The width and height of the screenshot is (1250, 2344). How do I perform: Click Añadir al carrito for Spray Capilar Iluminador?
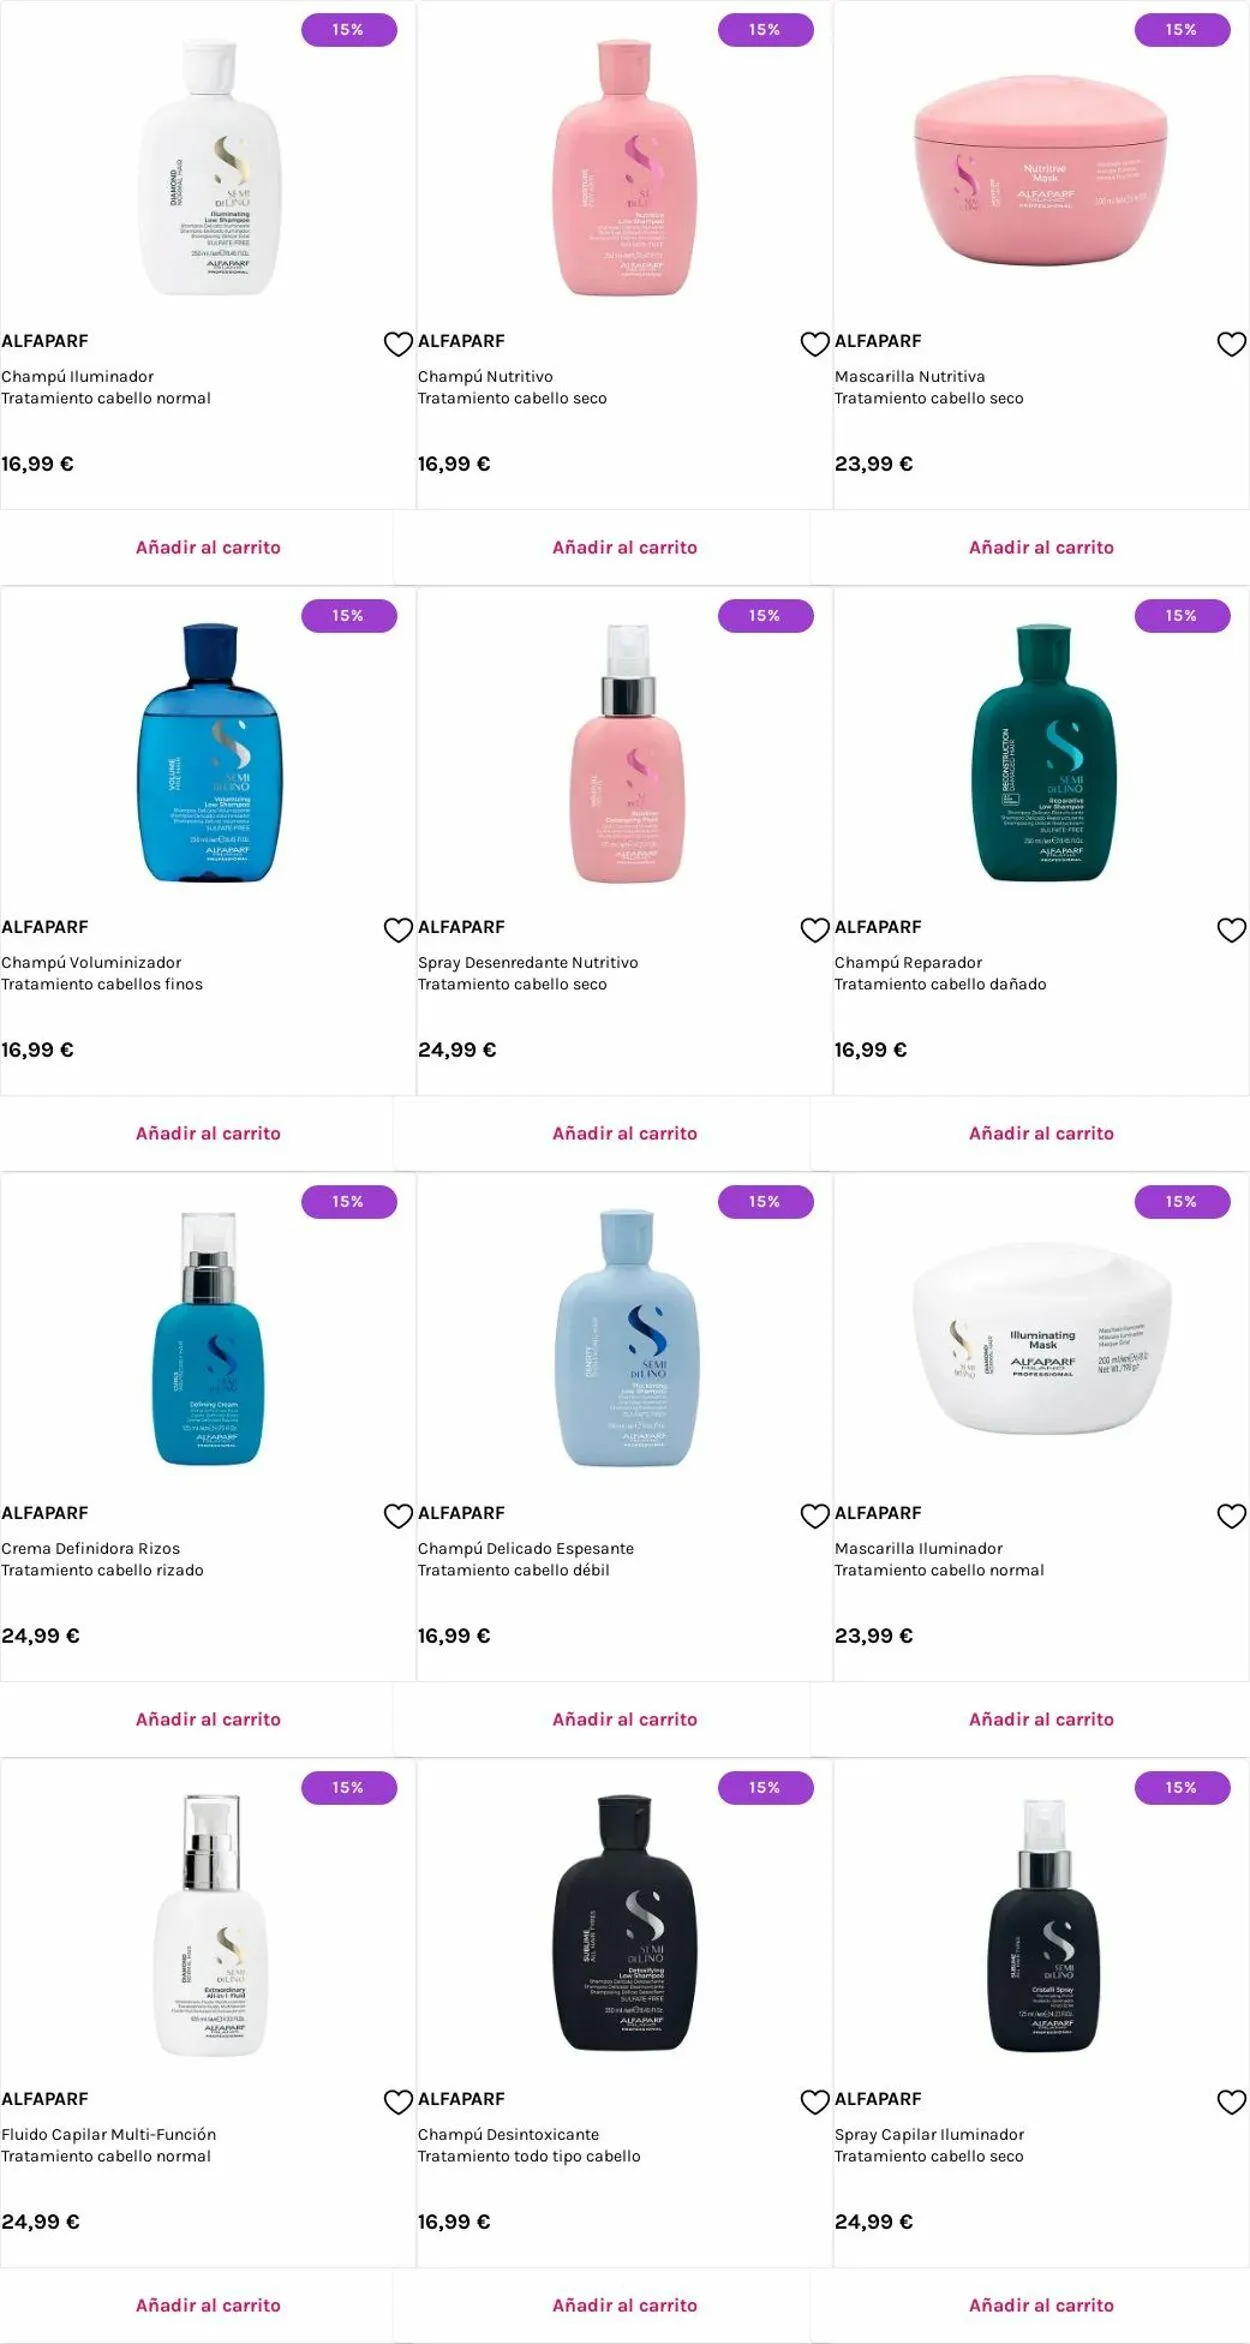[x=1041, y=2305]
